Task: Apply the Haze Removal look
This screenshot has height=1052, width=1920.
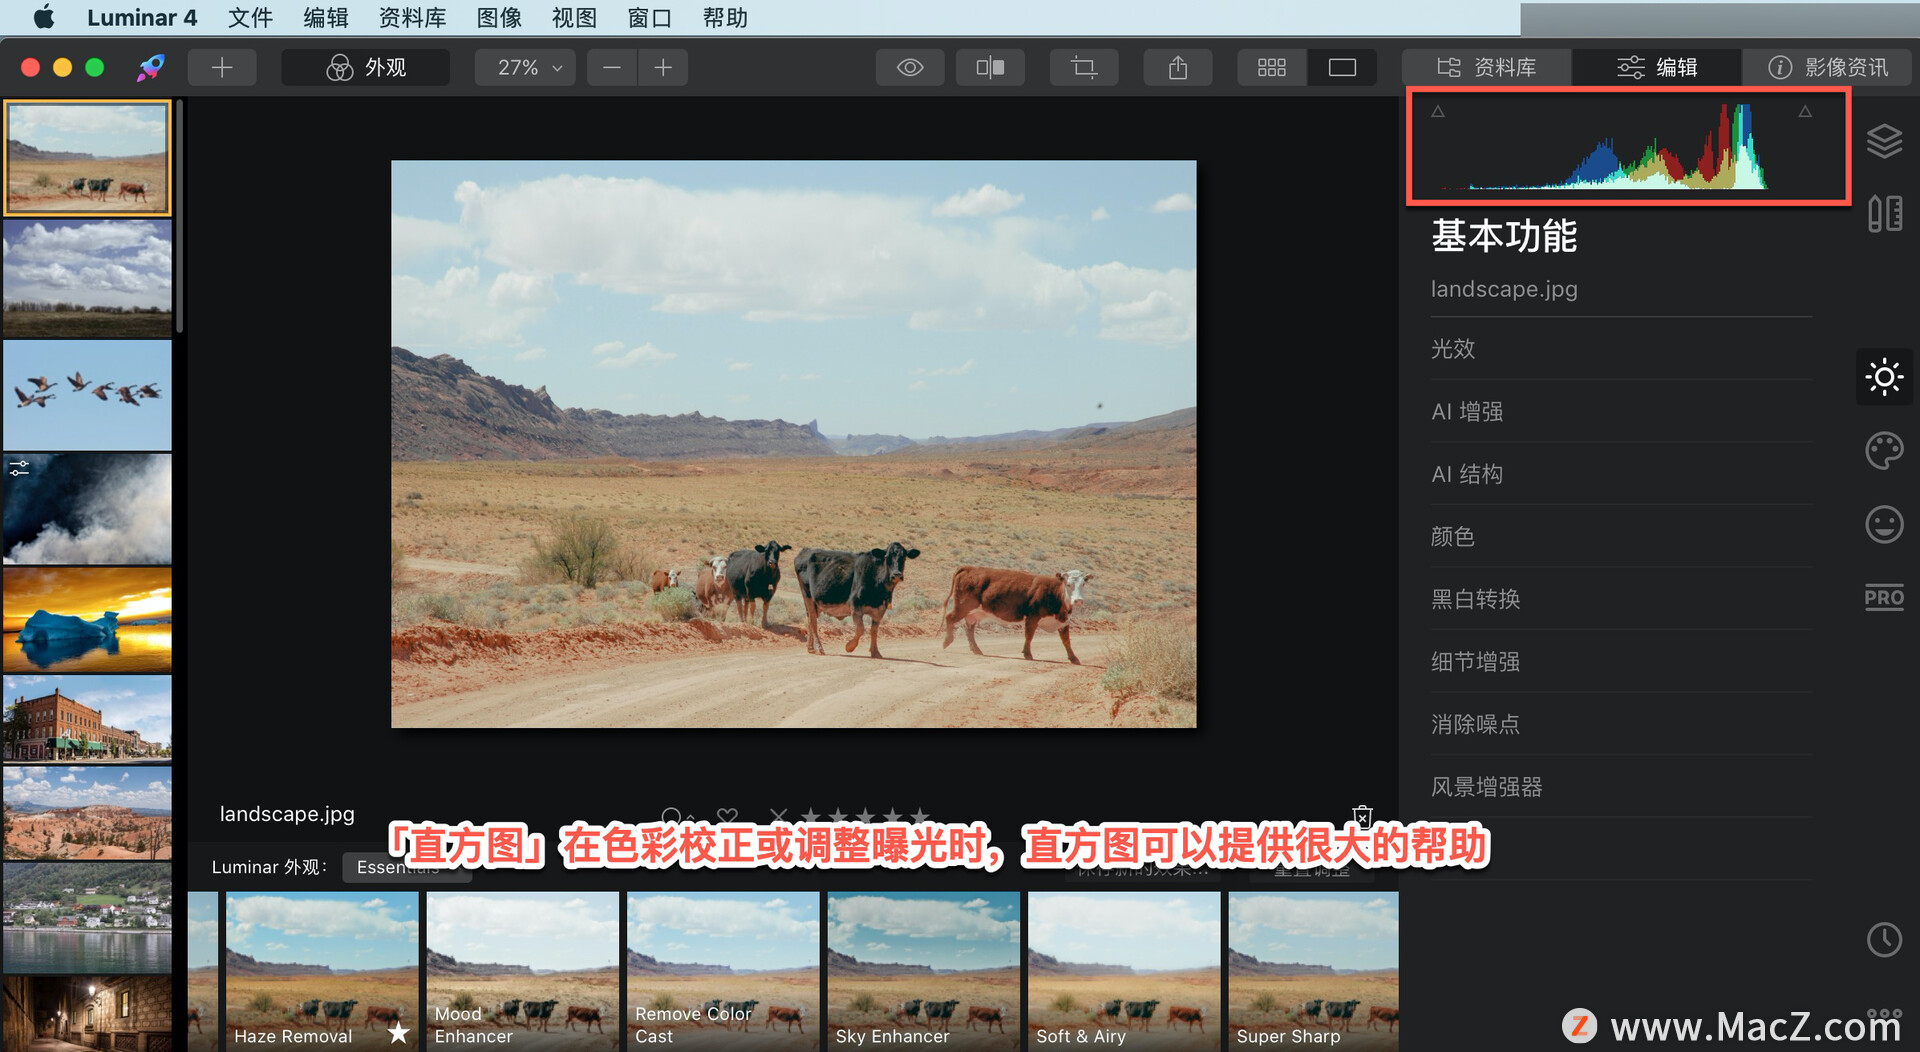Action: click(322, 971)
